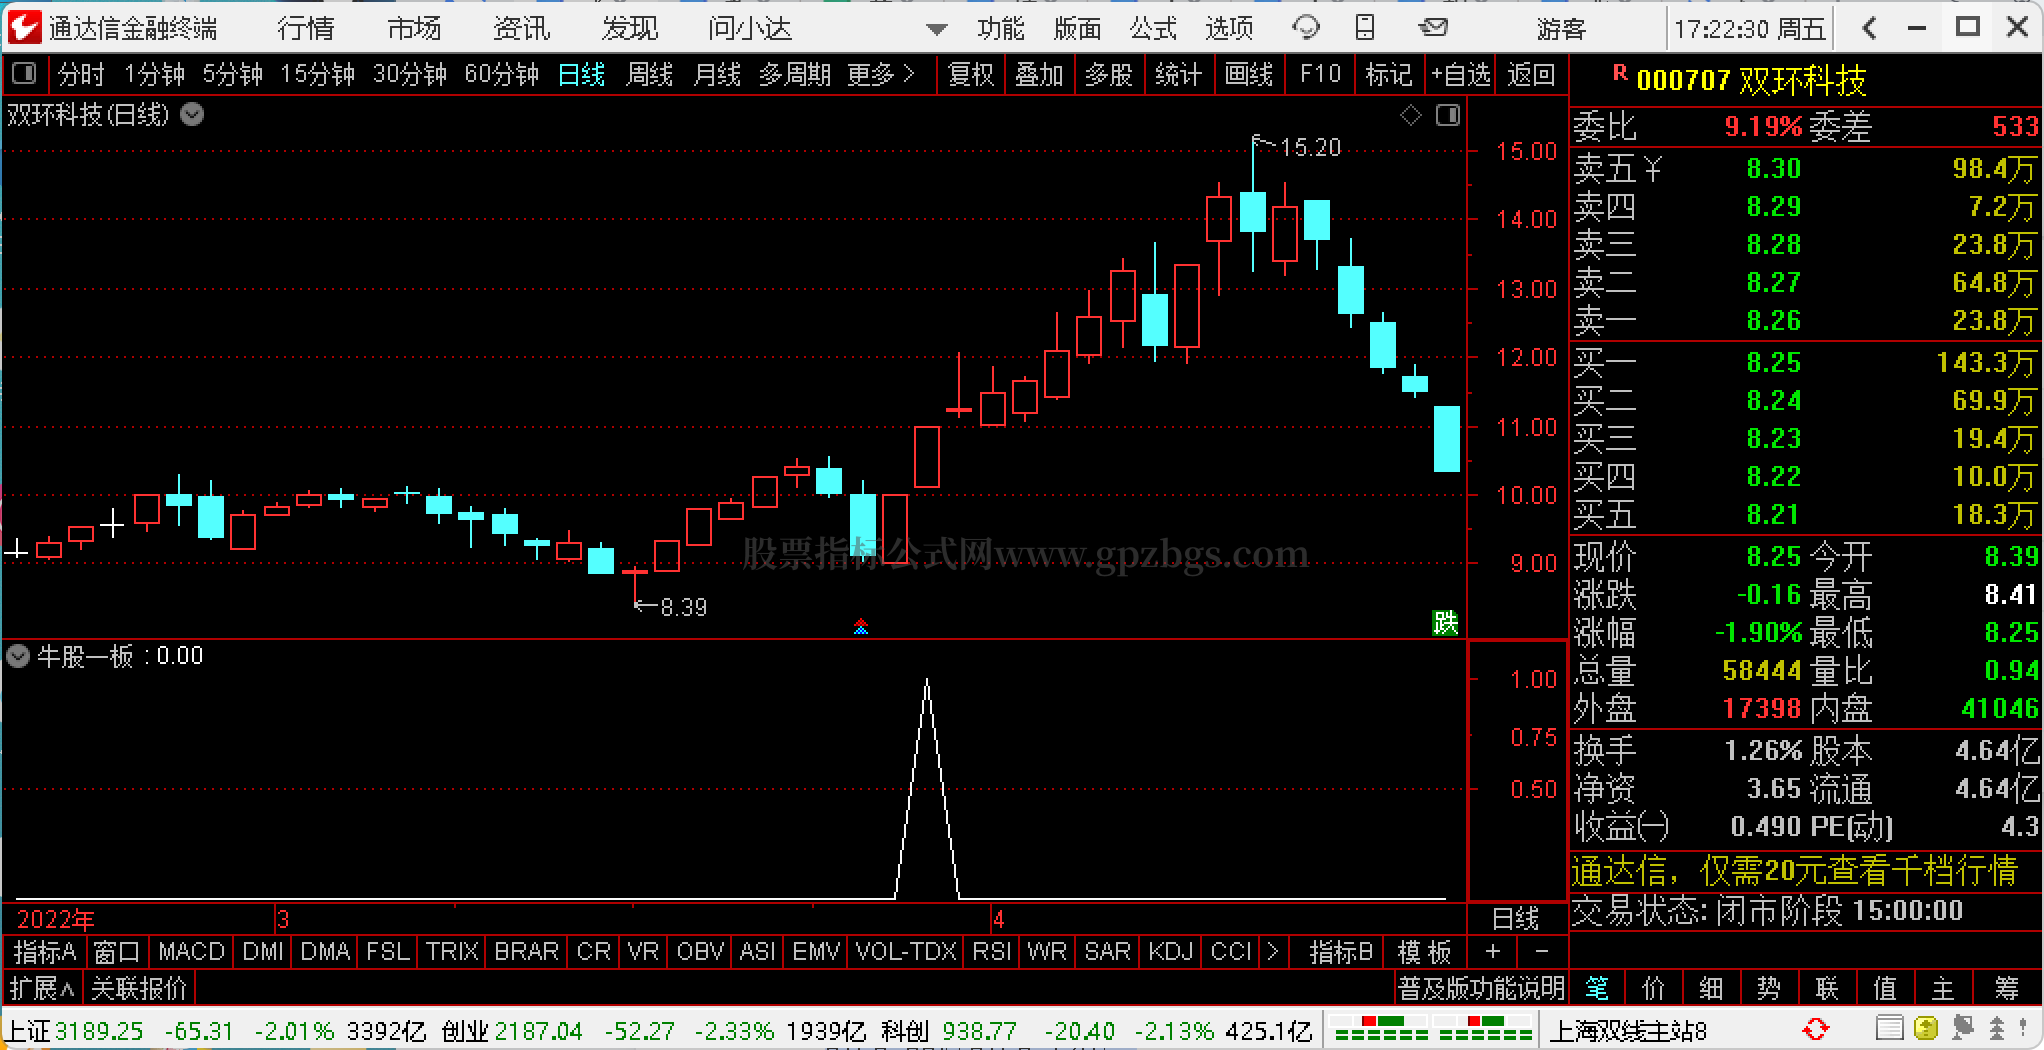
Task: Click the Tongdaxin red logo icon
Action: tap(24, 27)
